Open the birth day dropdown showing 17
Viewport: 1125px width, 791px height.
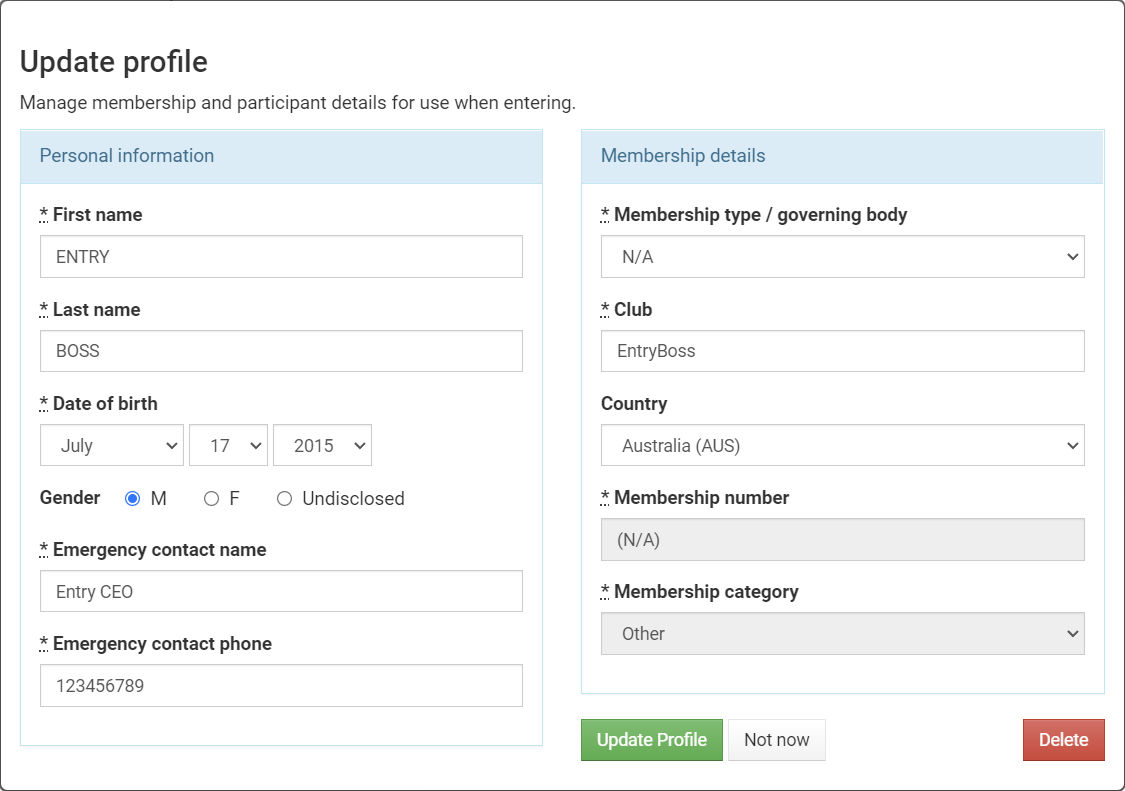point(228,445)
